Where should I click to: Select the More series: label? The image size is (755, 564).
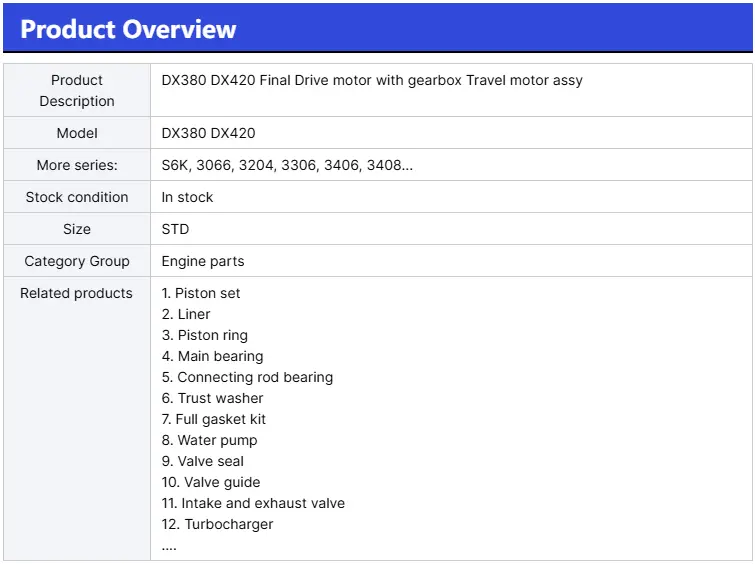coord(77,165)
